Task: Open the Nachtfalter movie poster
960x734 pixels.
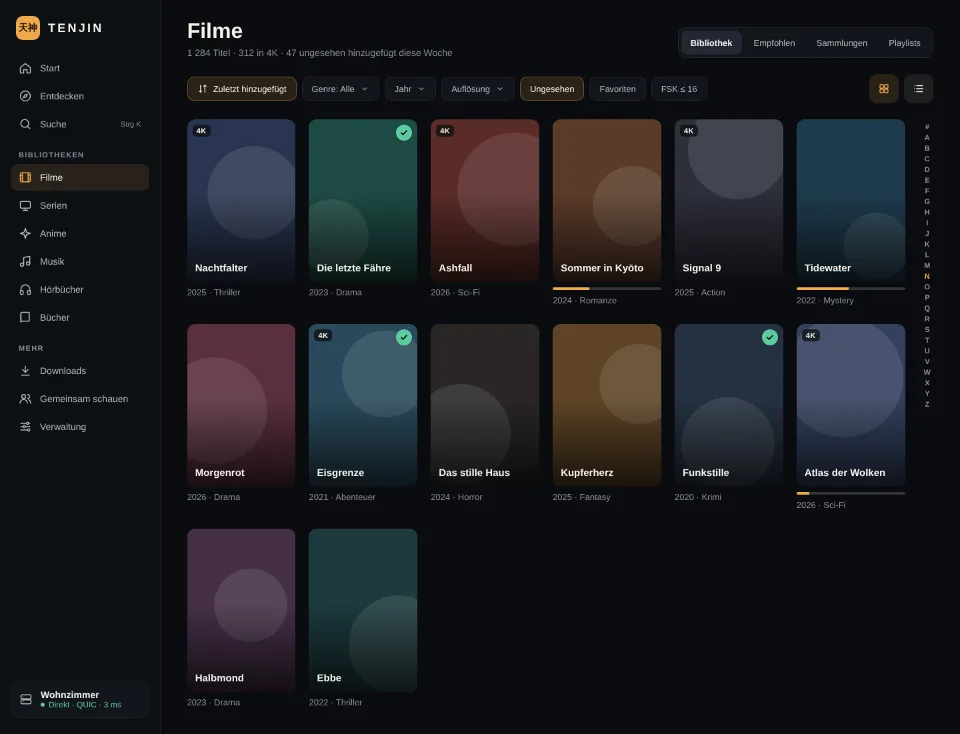Action: click(241, 201)
